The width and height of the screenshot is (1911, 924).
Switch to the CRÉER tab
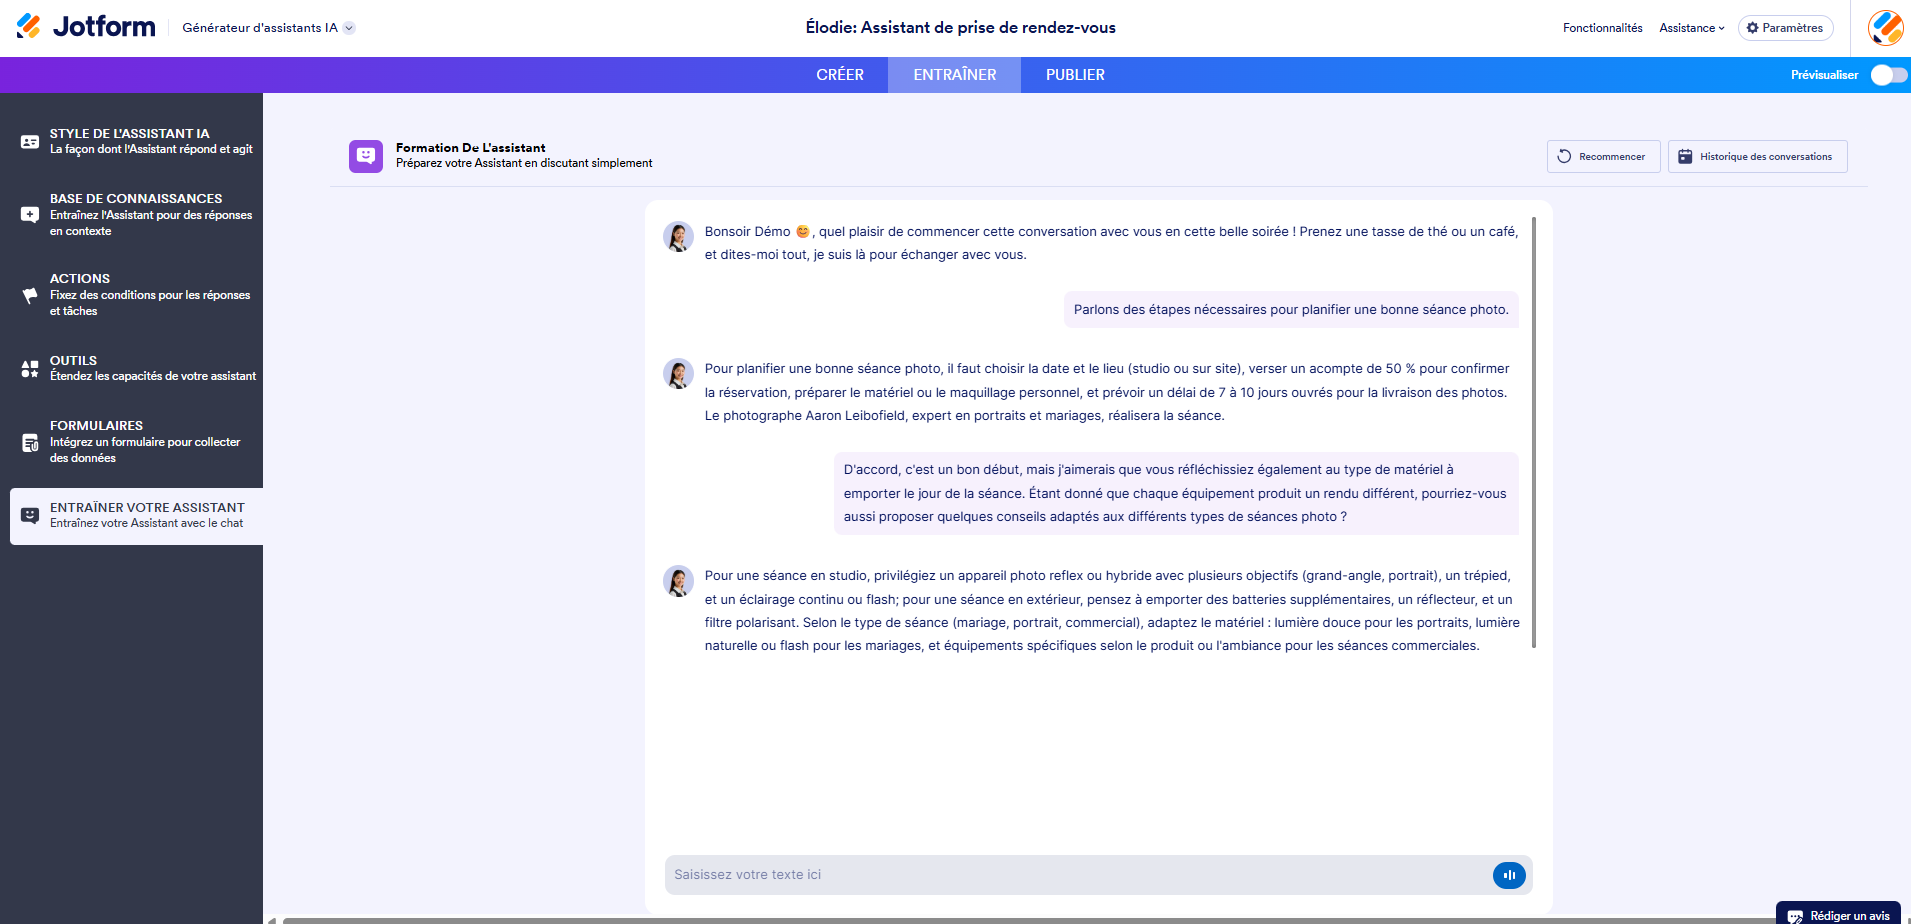pyautogui.click(x=840, y=75)
